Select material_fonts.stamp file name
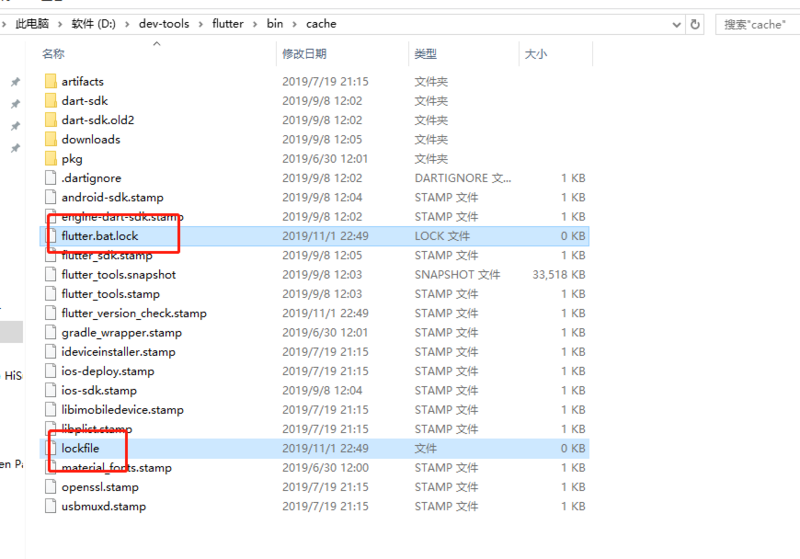Screen dimensions: 800x559 point(116,467)
